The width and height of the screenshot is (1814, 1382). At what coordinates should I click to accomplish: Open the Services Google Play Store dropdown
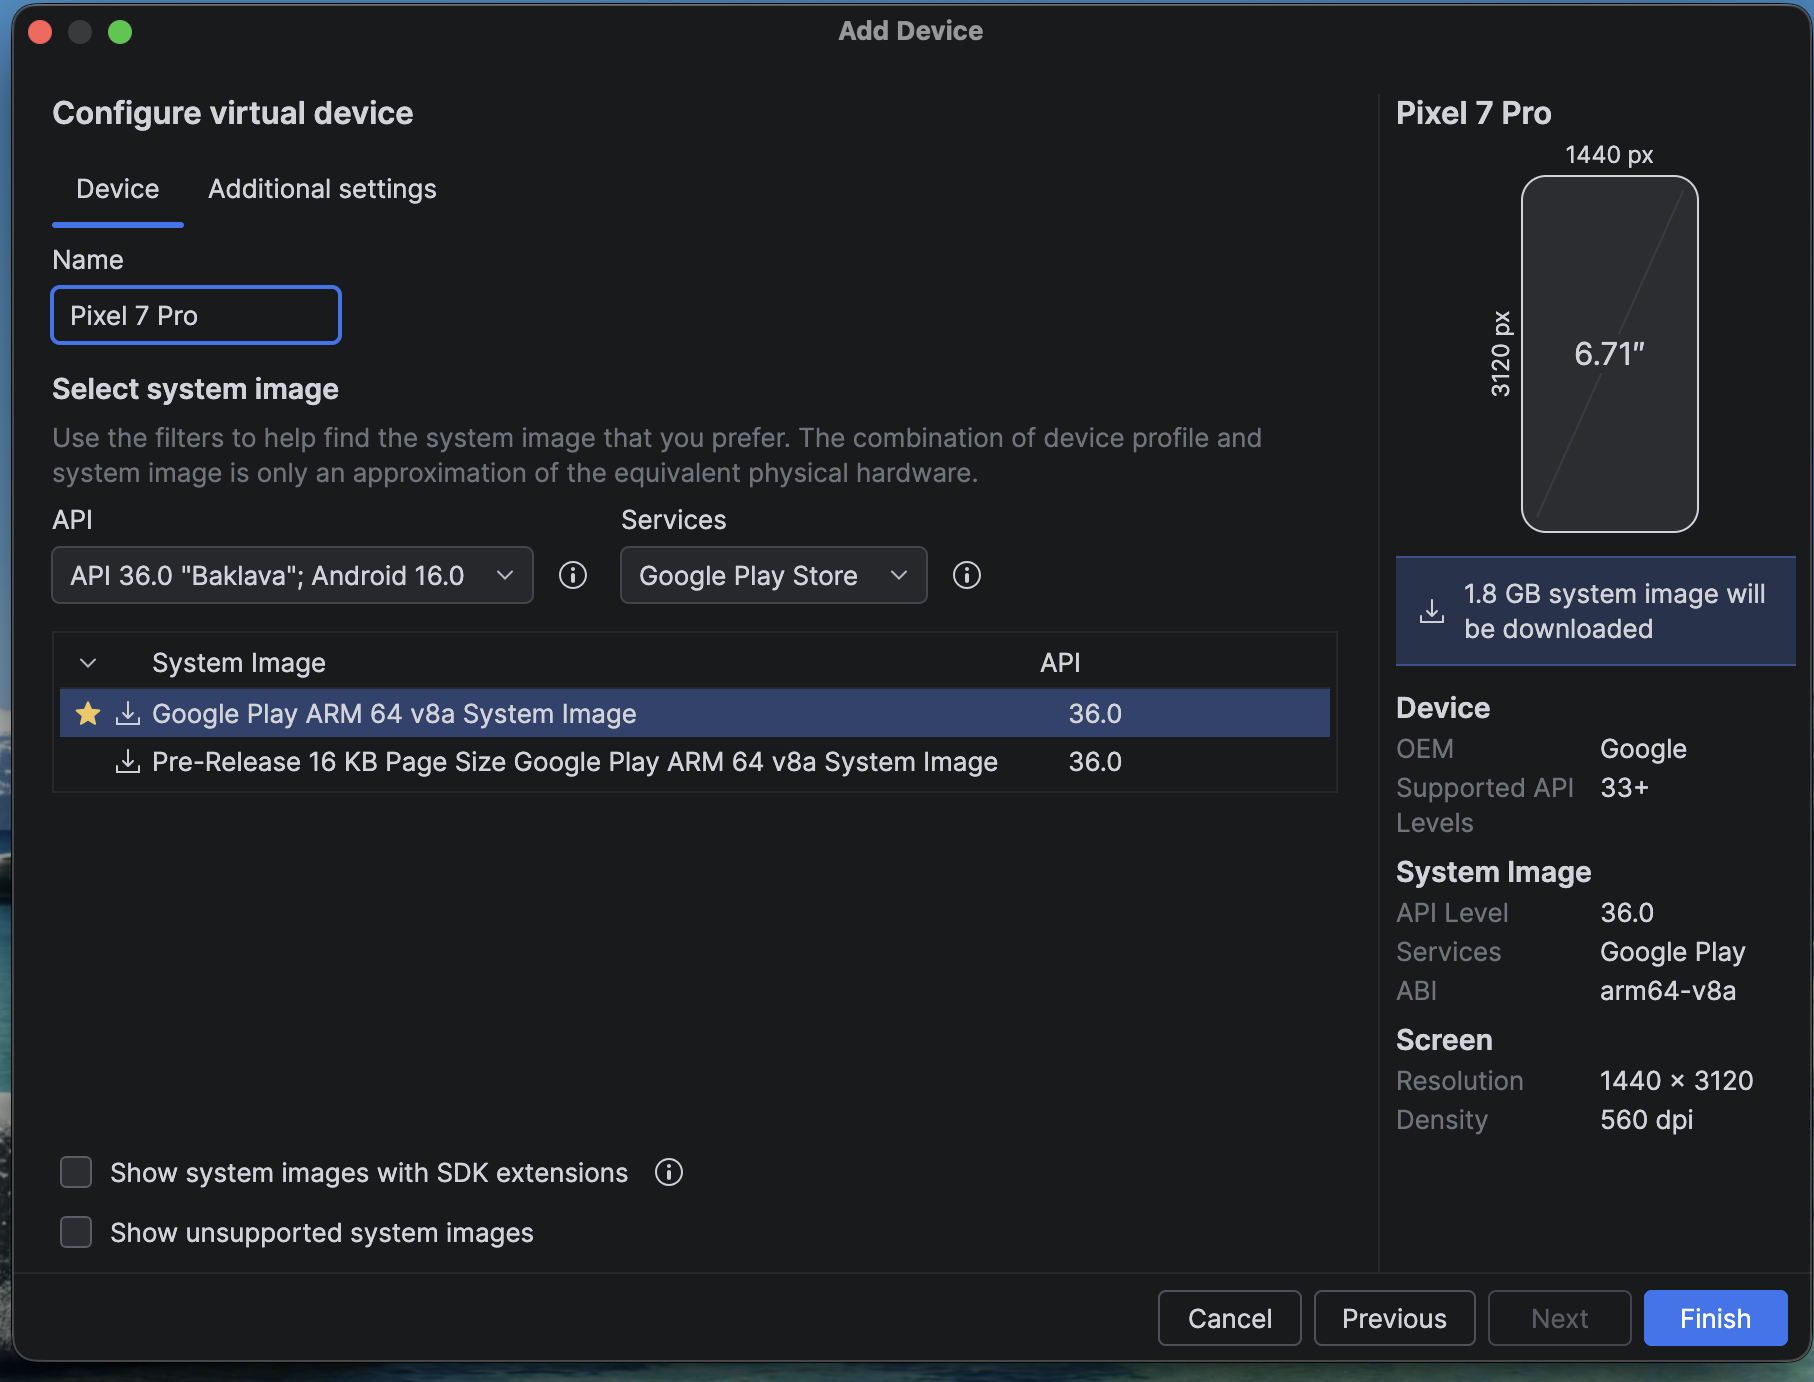(774, 575)
